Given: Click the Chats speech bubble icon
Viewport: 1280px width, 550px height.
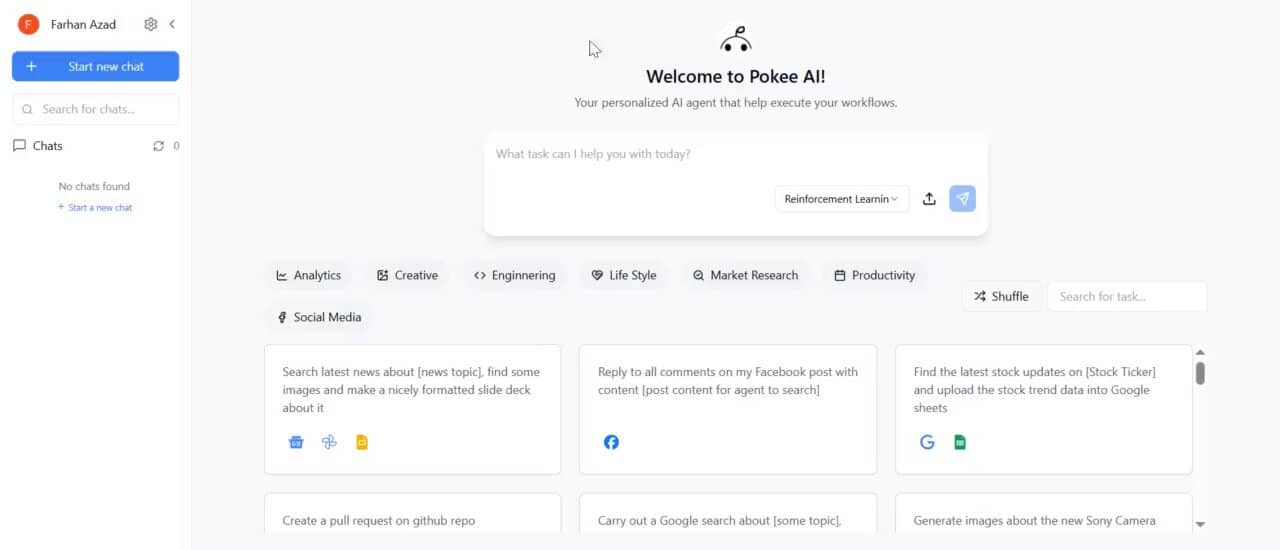Looking at the screenshot, I should pos(19,146).
